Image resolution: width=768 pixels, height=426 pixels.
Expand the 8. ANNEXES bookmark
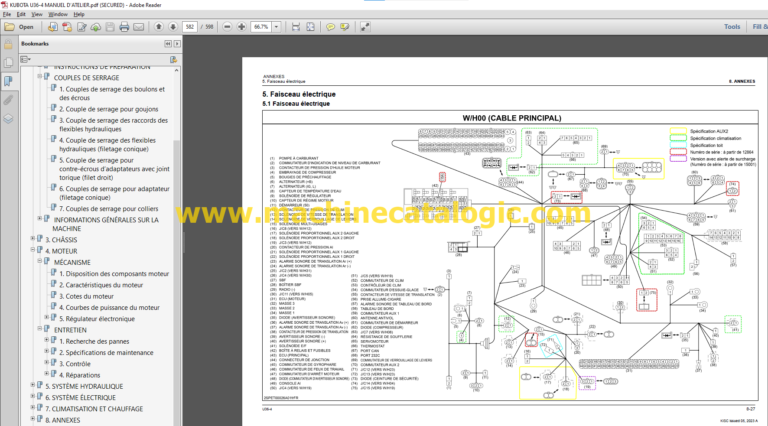(33, 419)
